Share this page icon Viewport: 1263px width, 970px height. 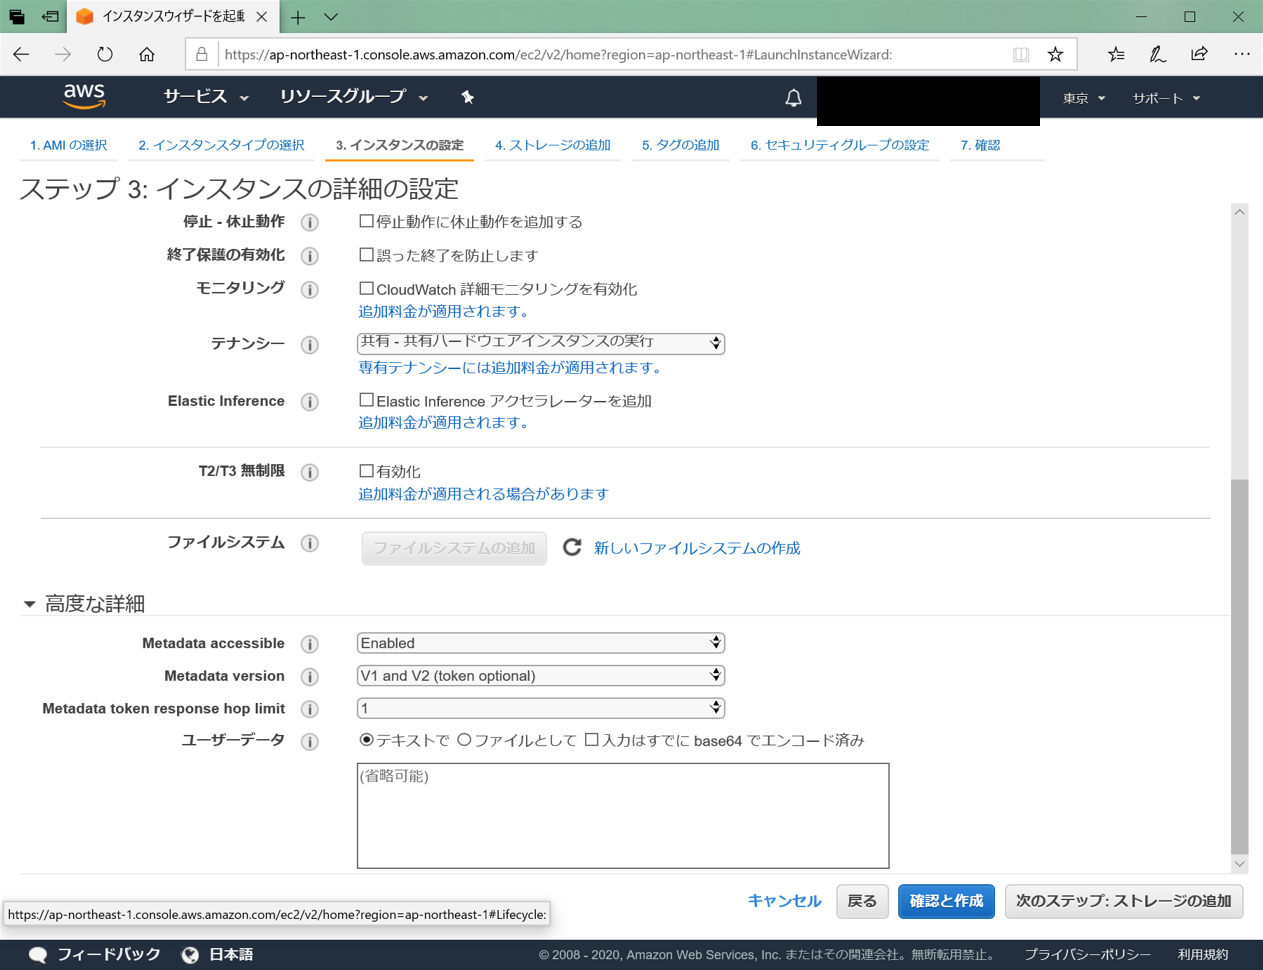(1199, 54)
